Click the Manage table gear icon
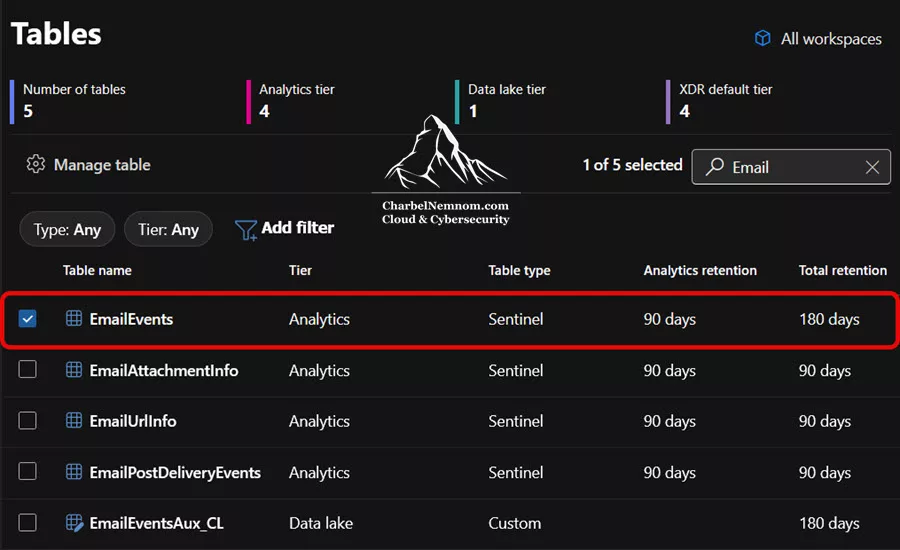This screenshot has width=900, height=550. click(x=36, y=164)
